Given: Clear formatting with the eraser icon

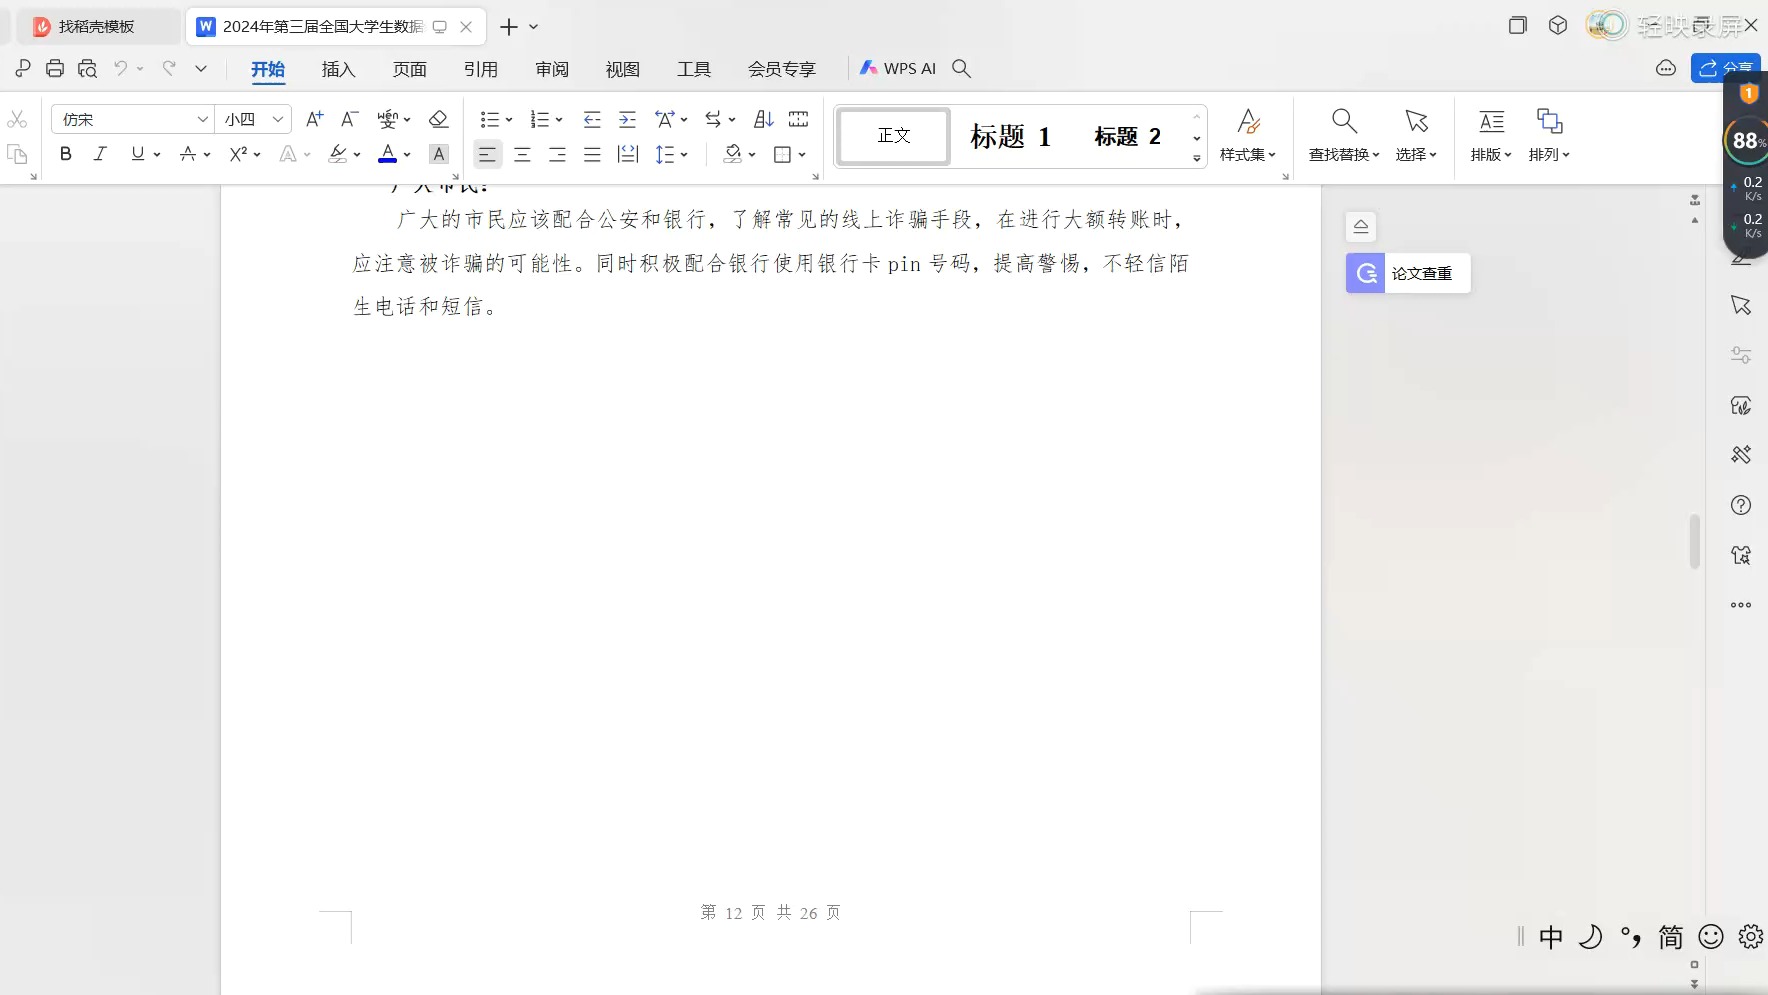Looking at the screenshot, I should (439, 119).
